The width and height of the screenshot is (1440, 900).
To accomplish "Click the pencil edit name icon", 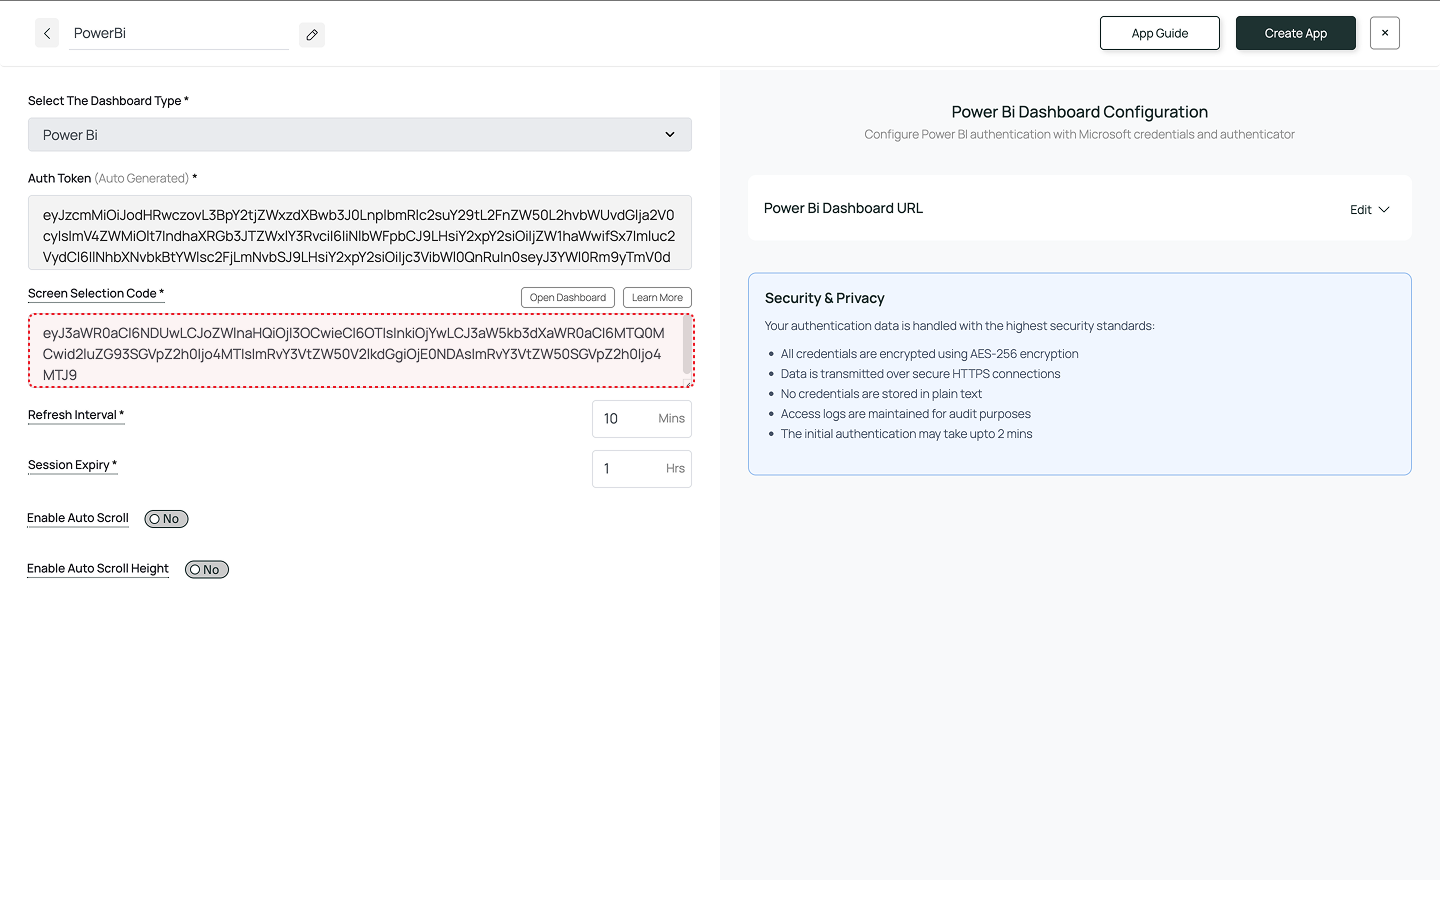I will (x=312, y=35).
